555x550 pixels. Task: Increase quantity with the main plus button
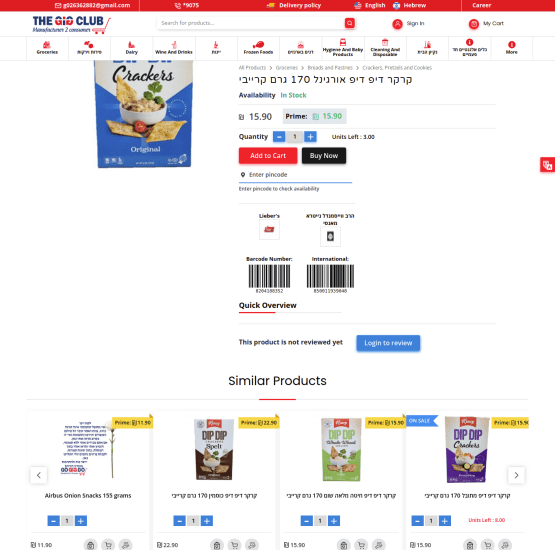(310, 137)
